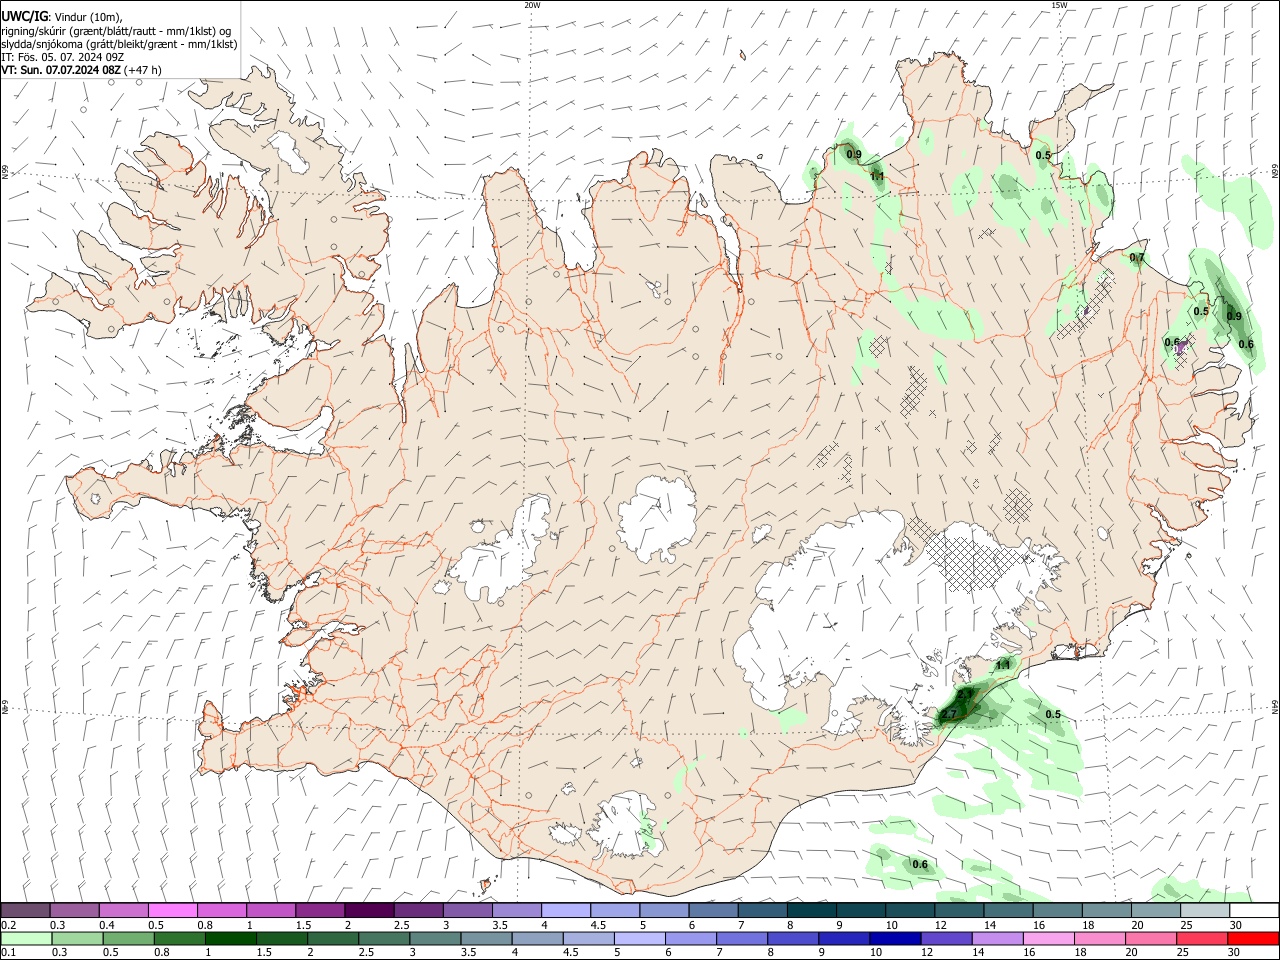Click the 1.1 value on the north coast
The width and height of the screenshot is (1280, 960).
point(877,176)
